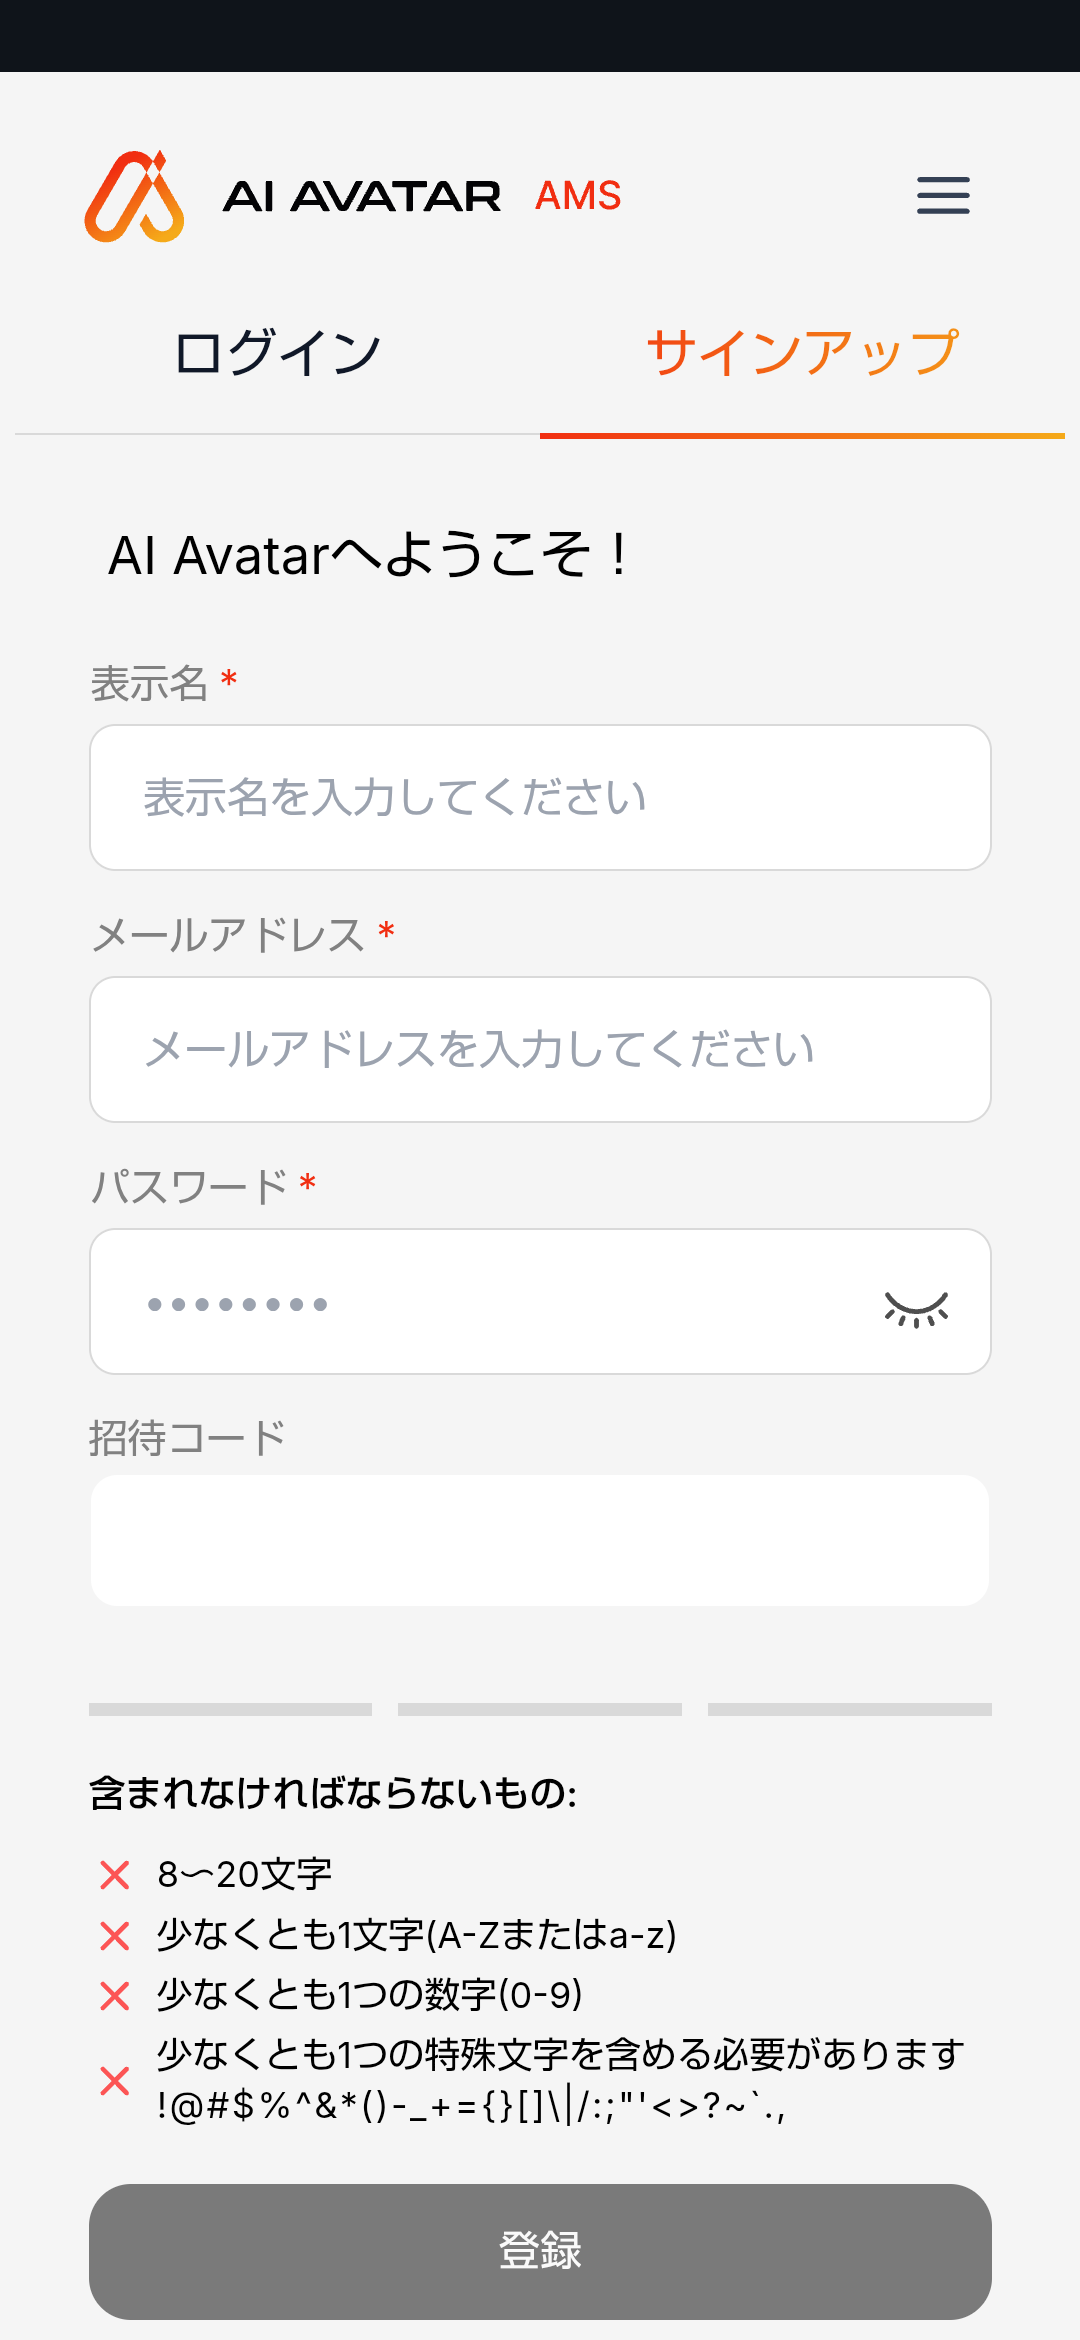Click the 登録 register button
This screenshot has height=2340, width=1080.
pyautogui.click(x=540, y=2251)
